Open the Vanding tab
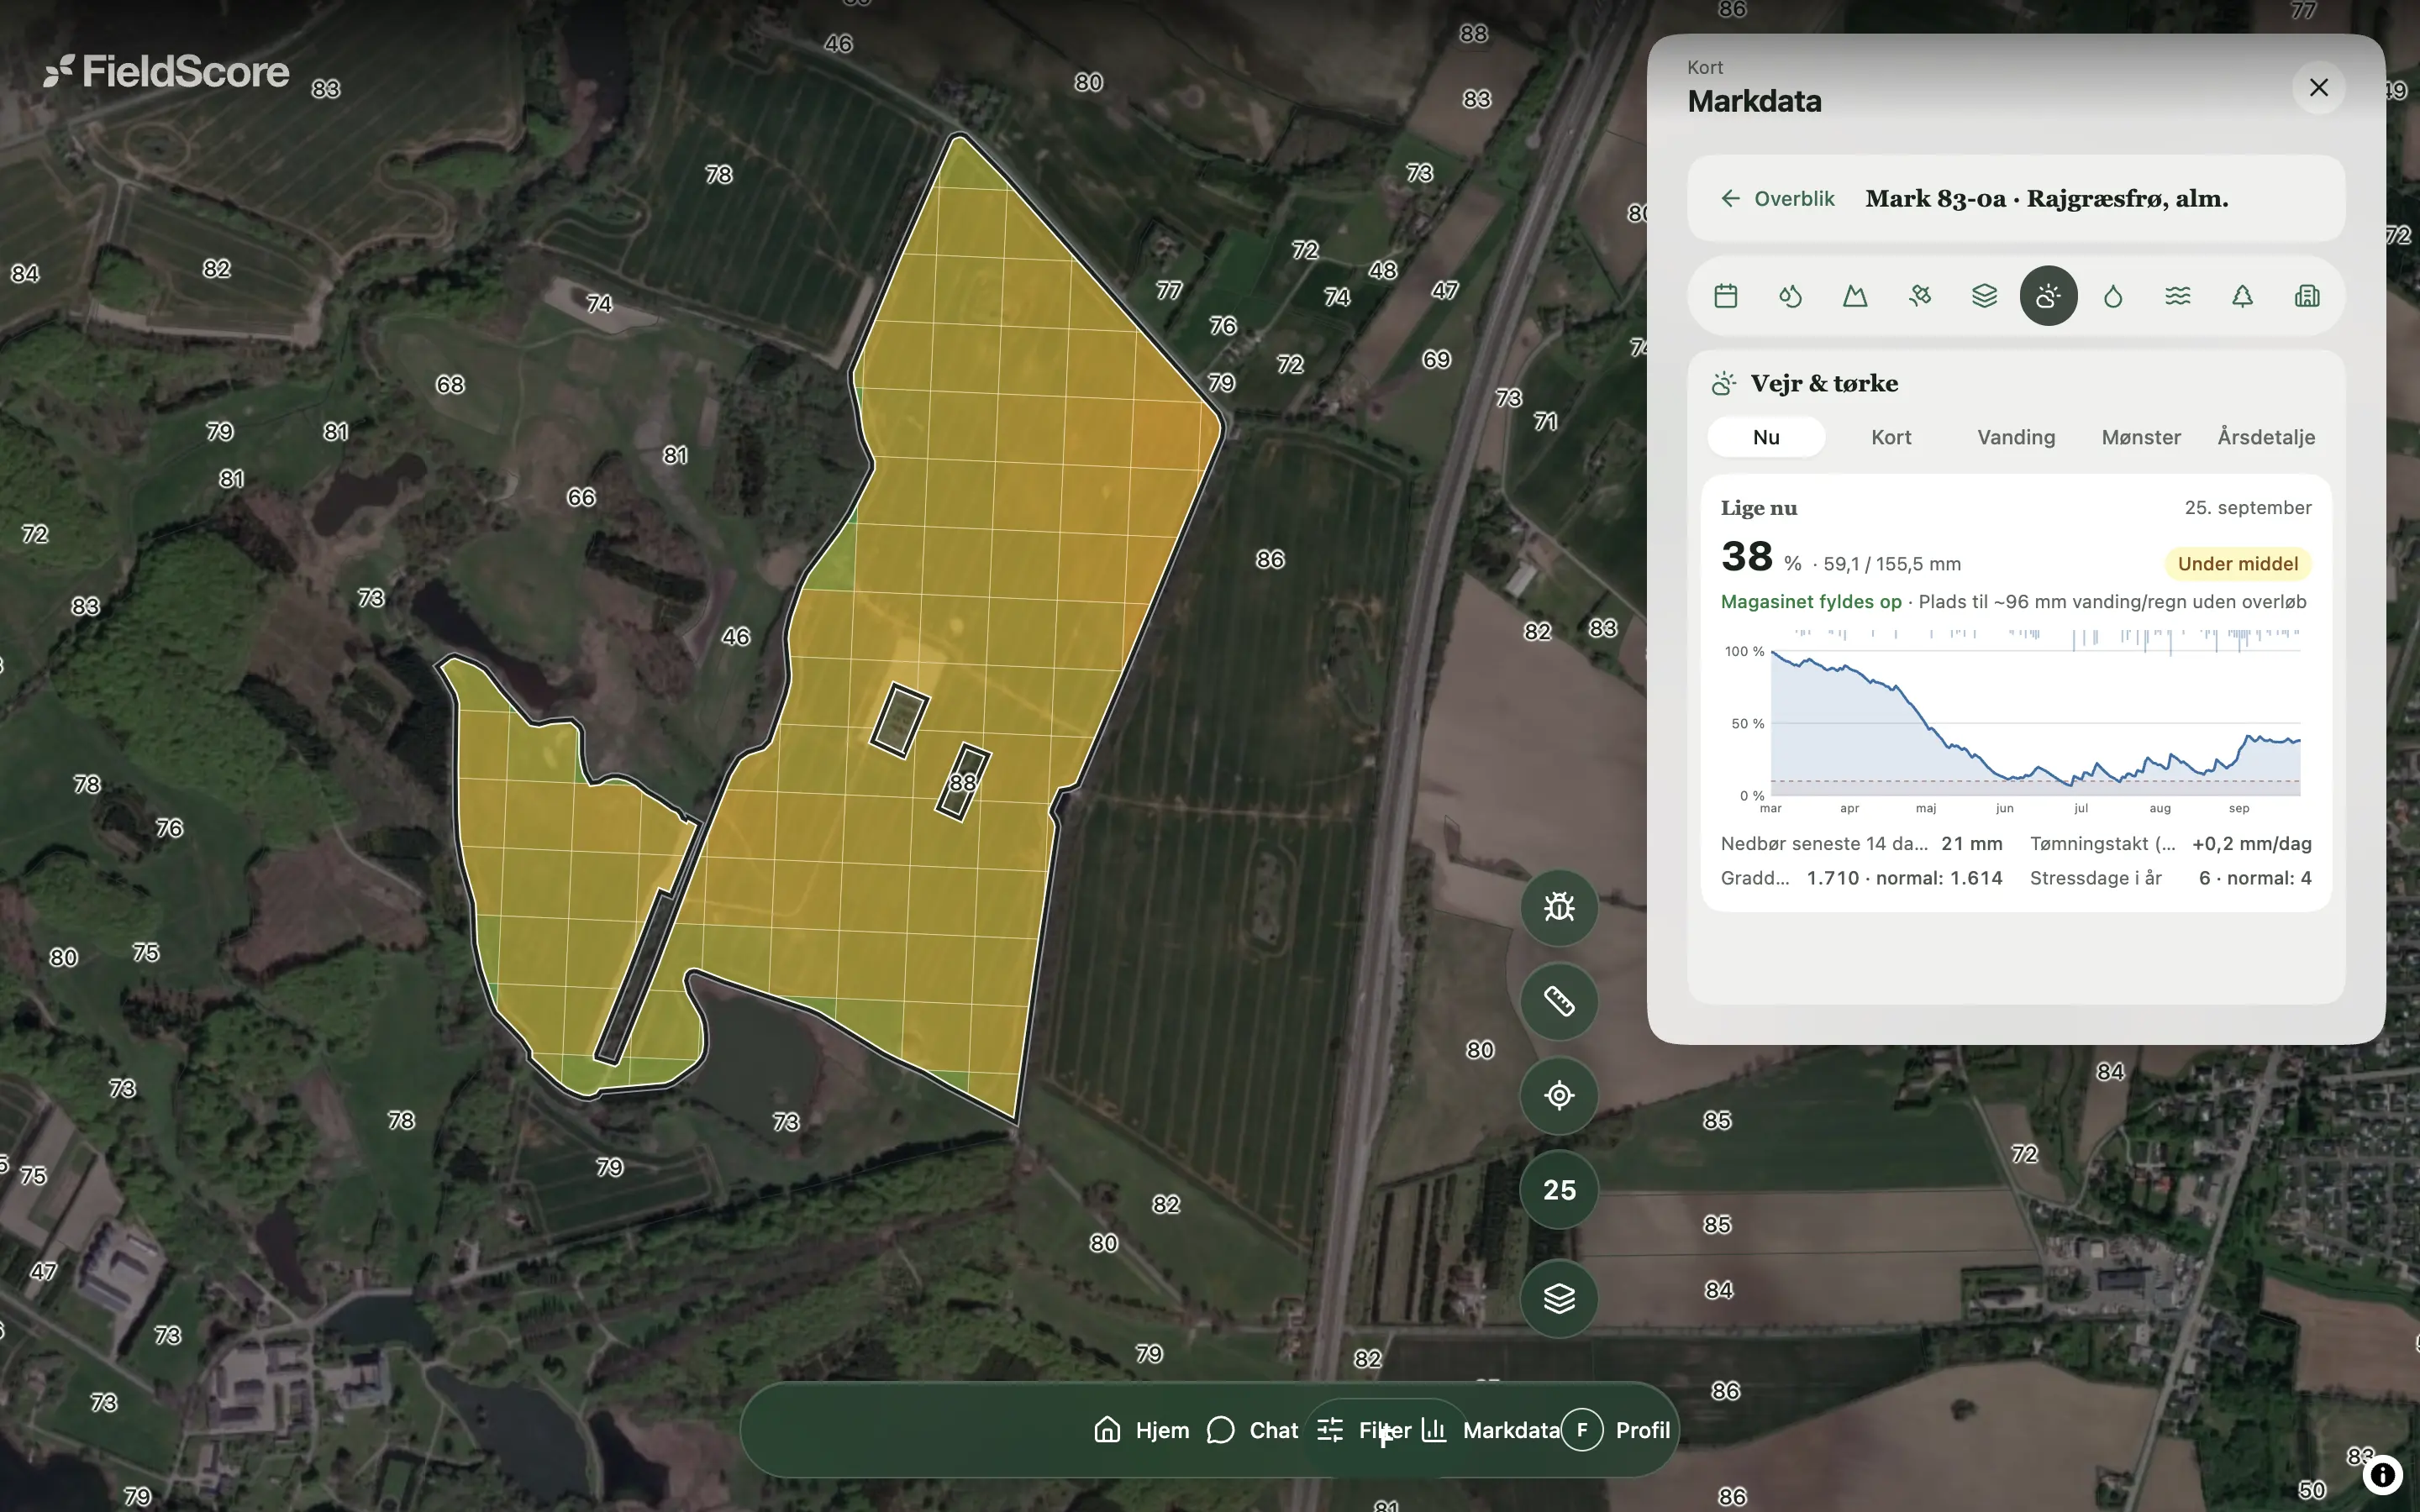 (2016, 437)
